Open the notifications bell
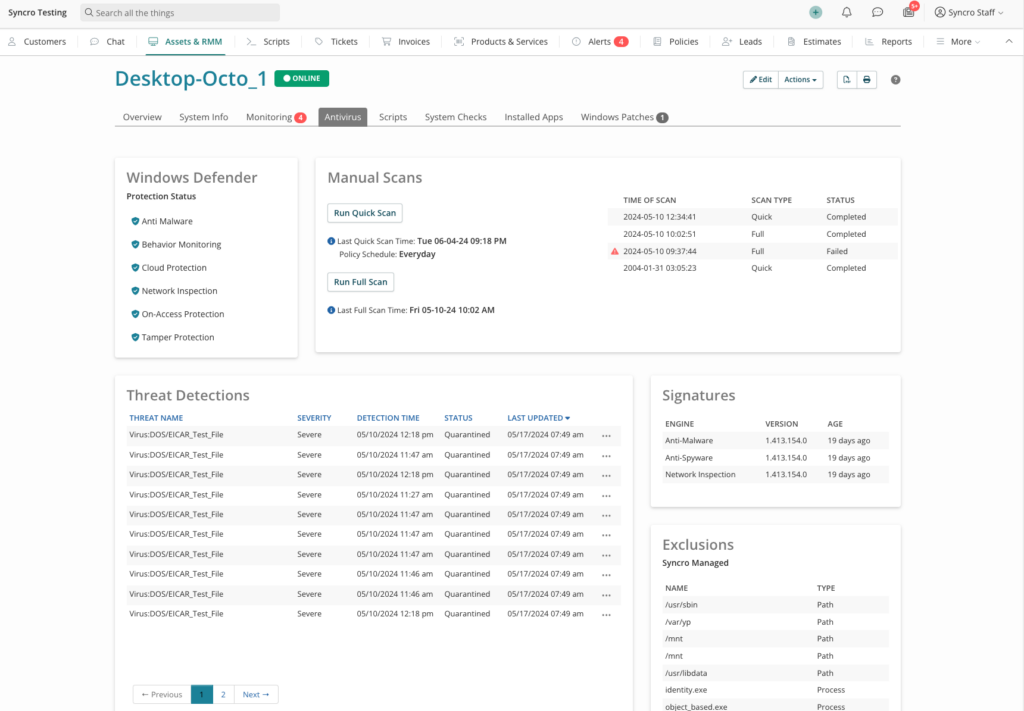 847,13
